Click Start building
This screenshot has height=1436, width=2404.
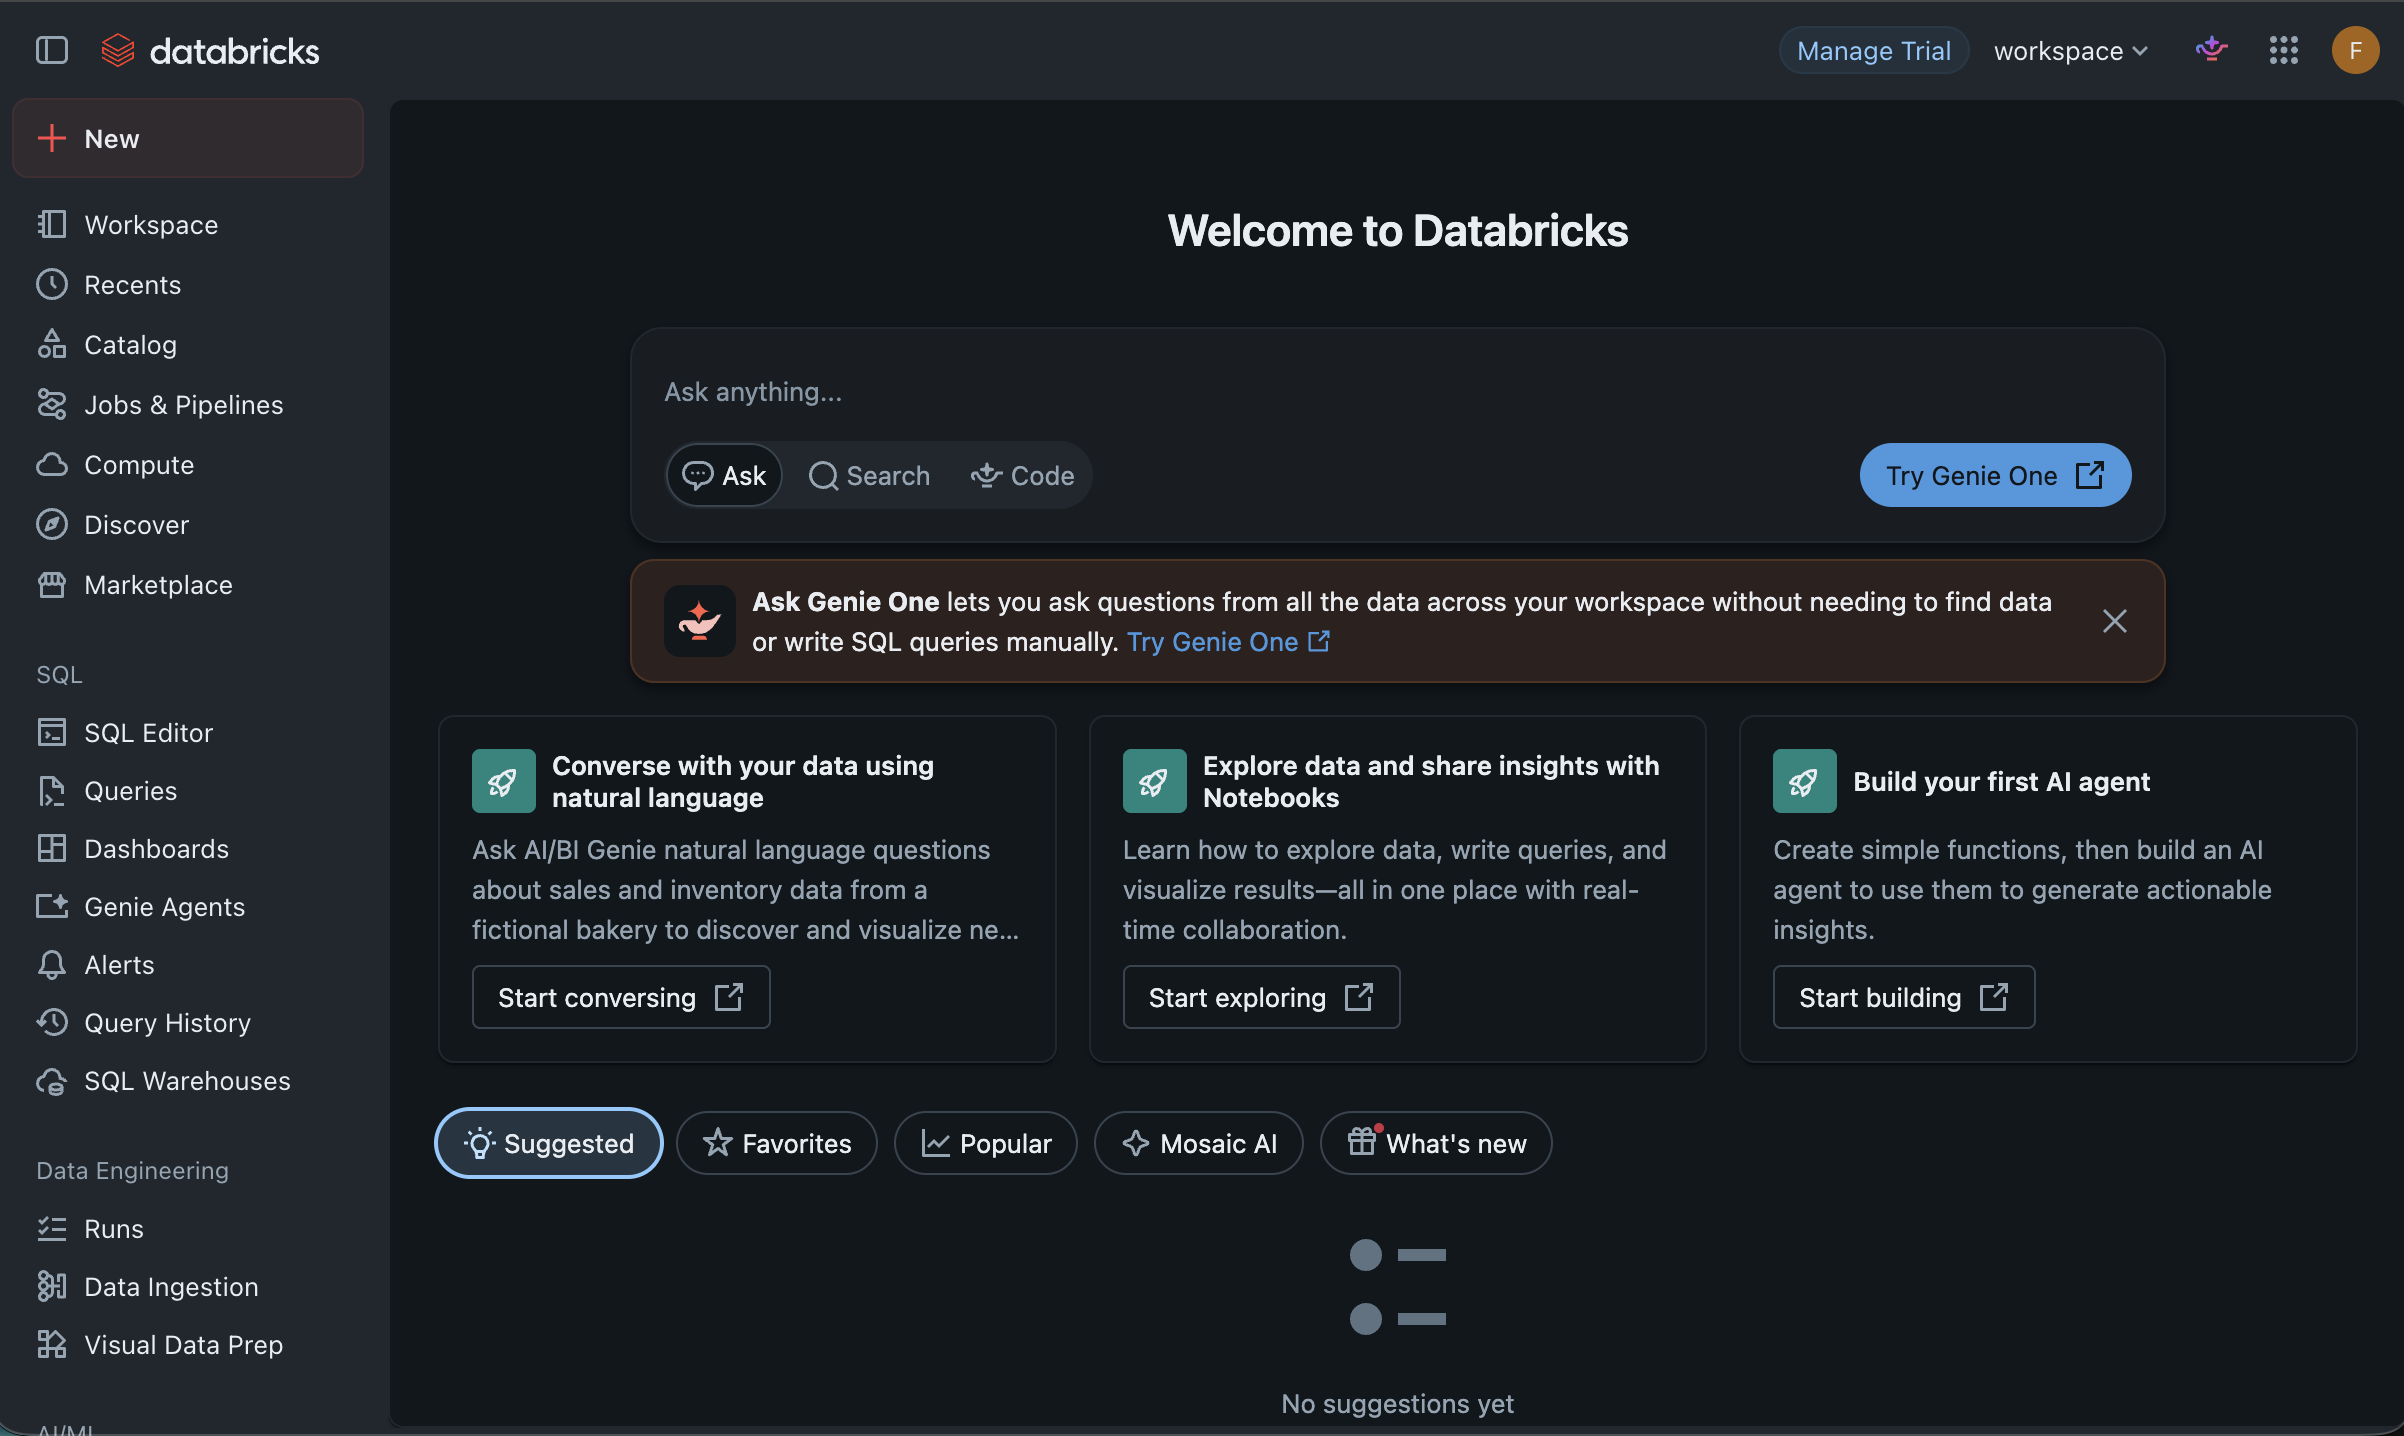pyautogui.click(x=1904, y=997)
